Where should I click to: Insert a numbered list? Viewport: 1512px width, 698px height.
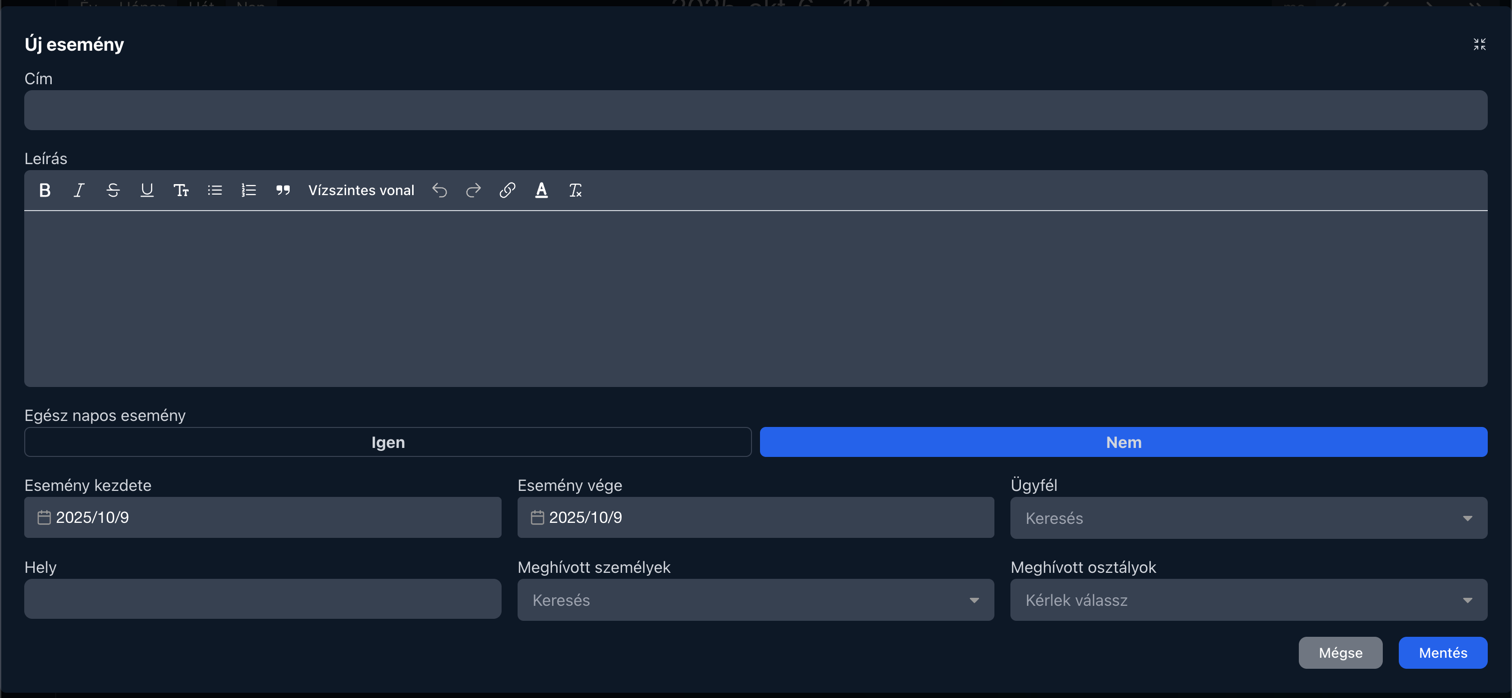coord(249,190)
